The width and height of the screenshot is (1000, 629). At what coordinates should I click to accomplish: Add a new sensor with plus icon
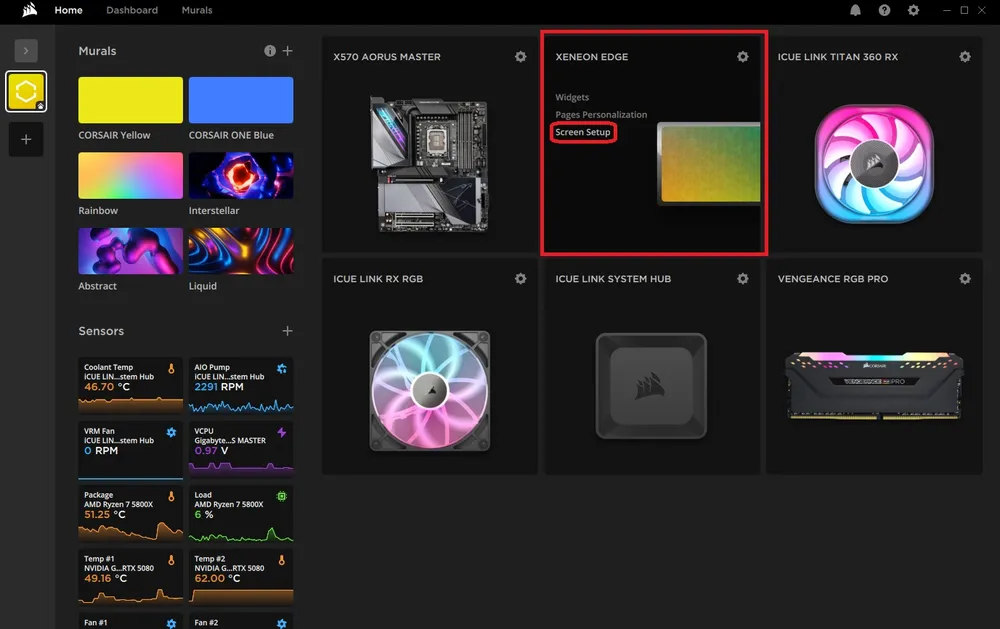point(288,330)
